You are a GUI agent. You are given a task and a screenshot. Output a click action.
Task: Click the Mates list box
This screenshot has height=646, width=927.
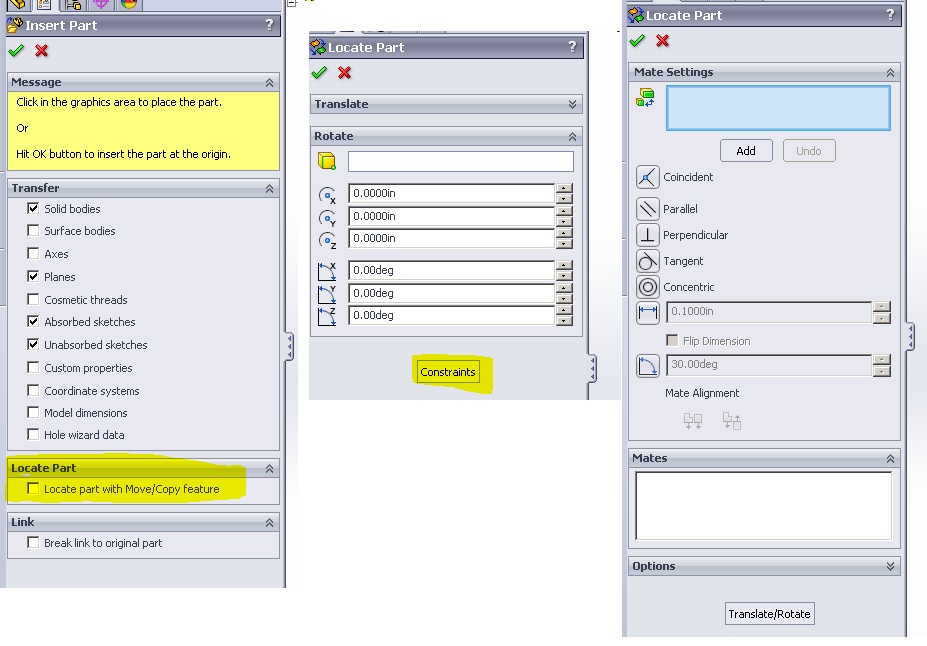click(763, 505)
